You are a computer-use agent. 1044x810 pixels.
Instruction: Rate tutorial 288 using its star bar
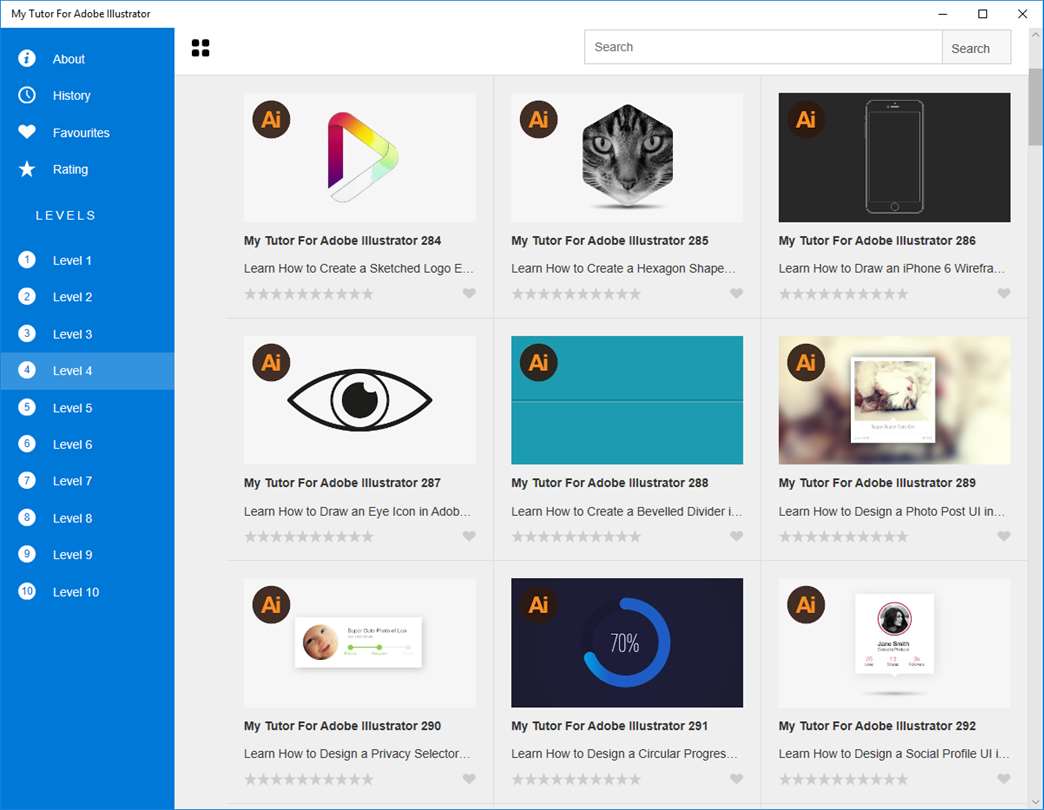point(576,536)
